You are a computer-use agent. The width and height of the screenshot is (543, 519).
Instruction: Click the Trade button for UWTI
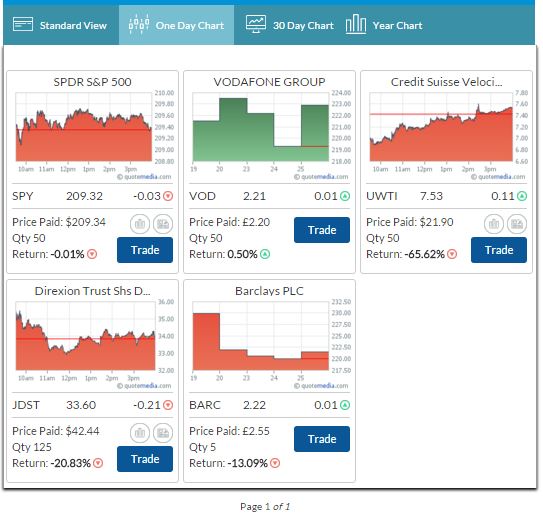point(499,250)
